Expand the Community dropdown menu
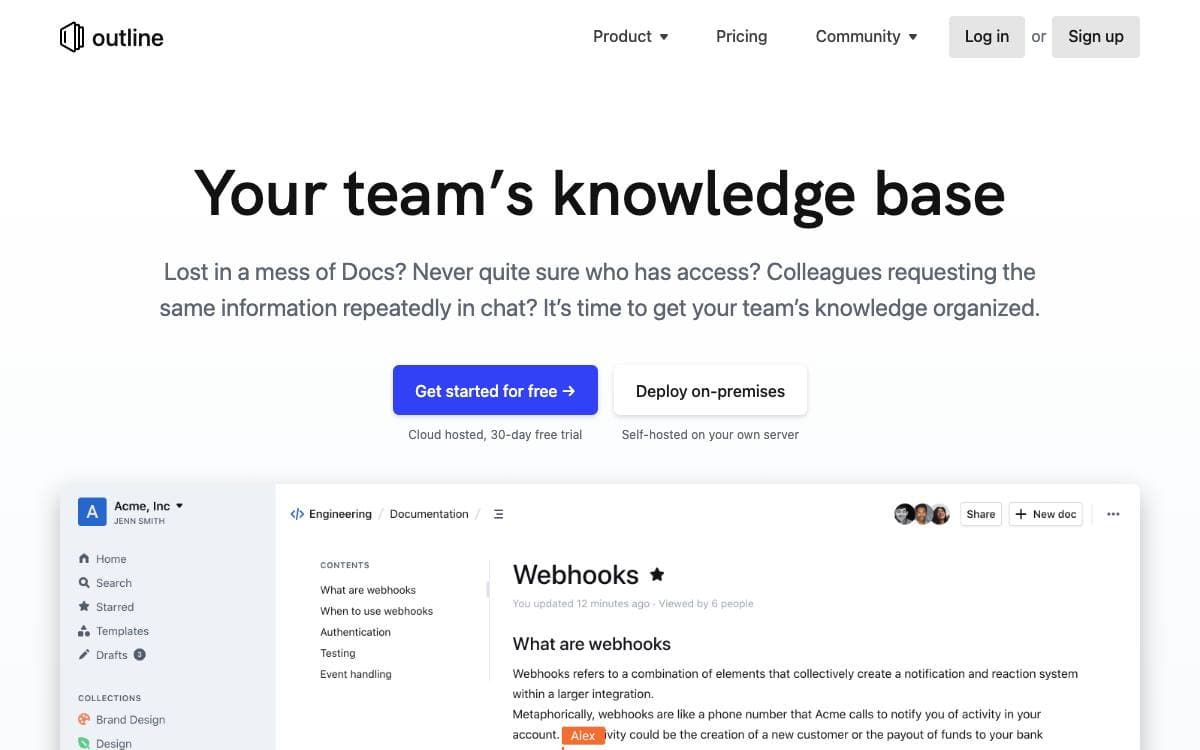Screen dimensions: 1200x750 pos(866,37)
